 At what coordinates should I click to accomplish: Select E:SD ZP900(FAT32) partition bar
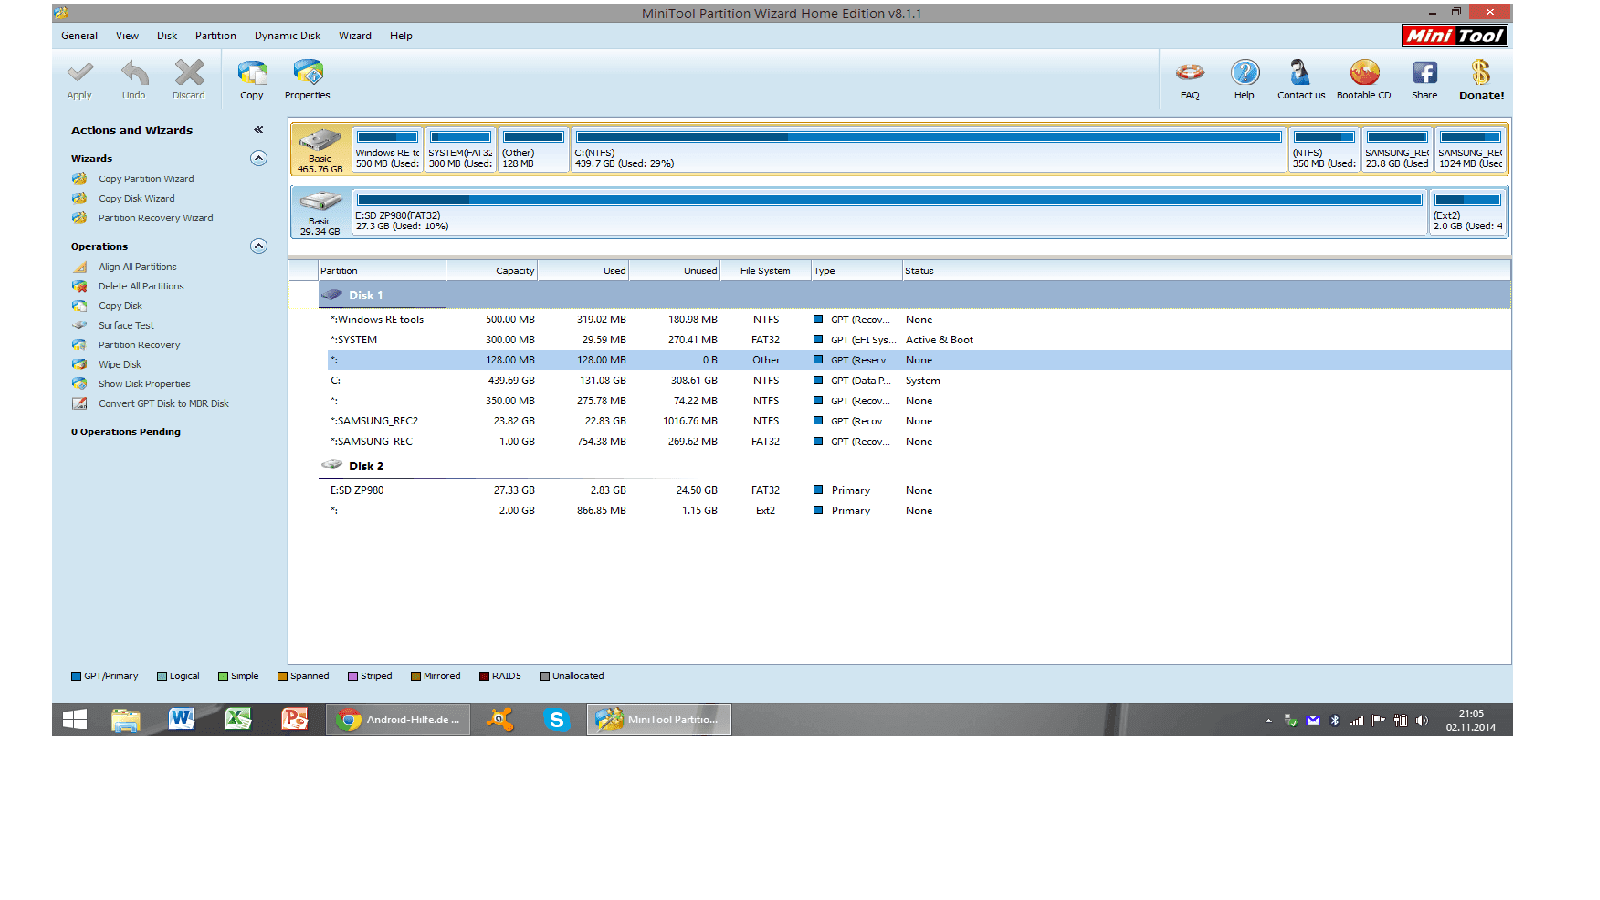pyautogui.click(x=890, y=212)
